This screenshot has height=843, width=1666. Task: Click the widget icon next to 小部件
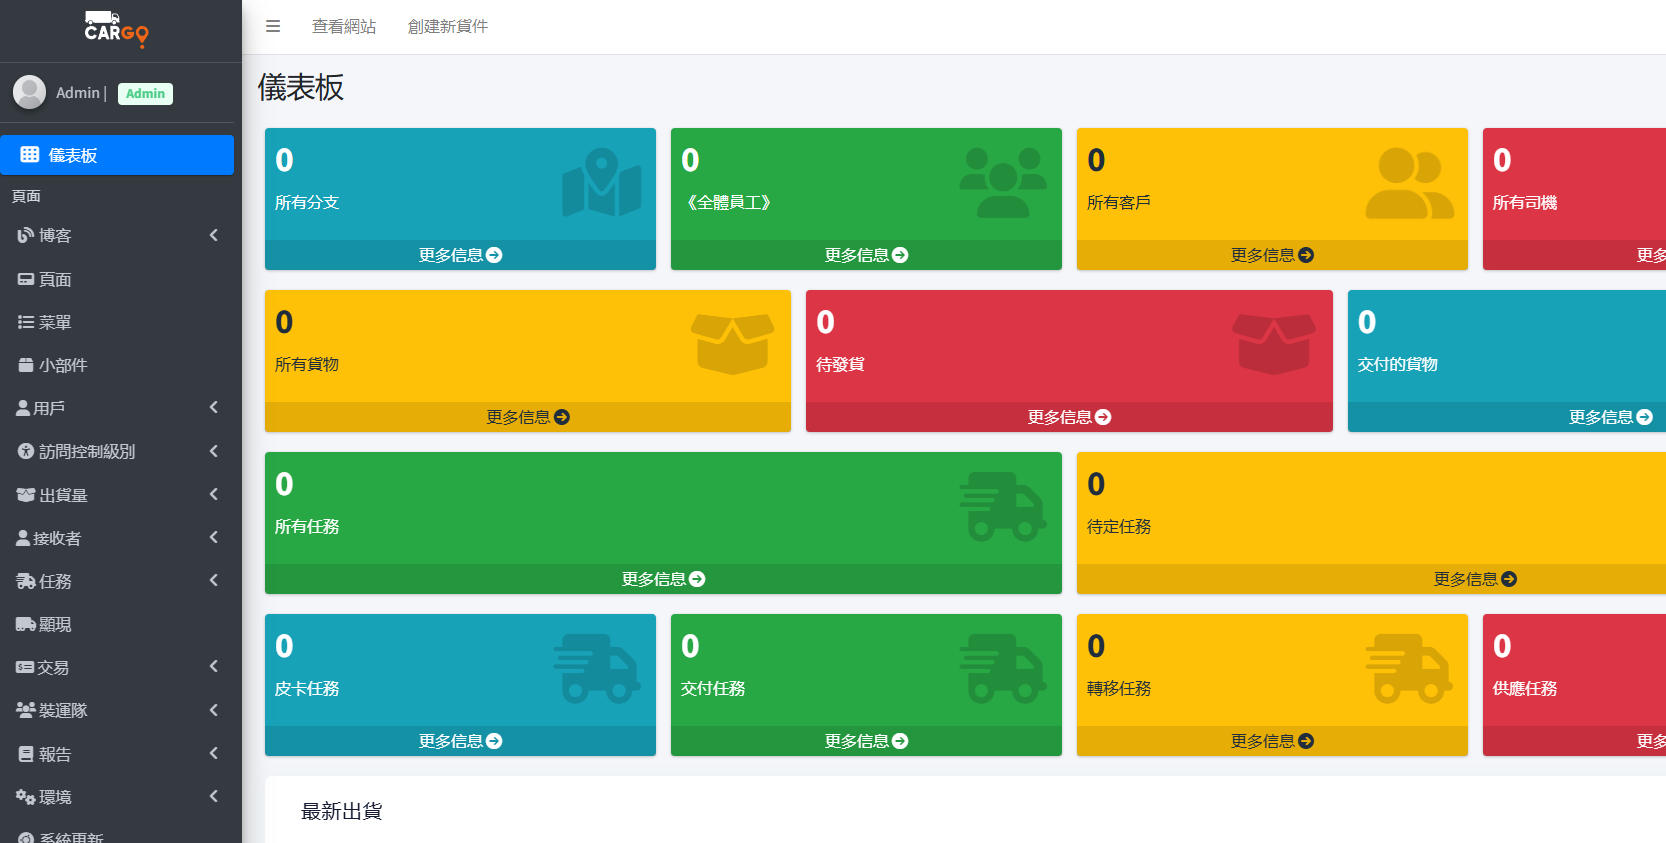coord(26,365)
